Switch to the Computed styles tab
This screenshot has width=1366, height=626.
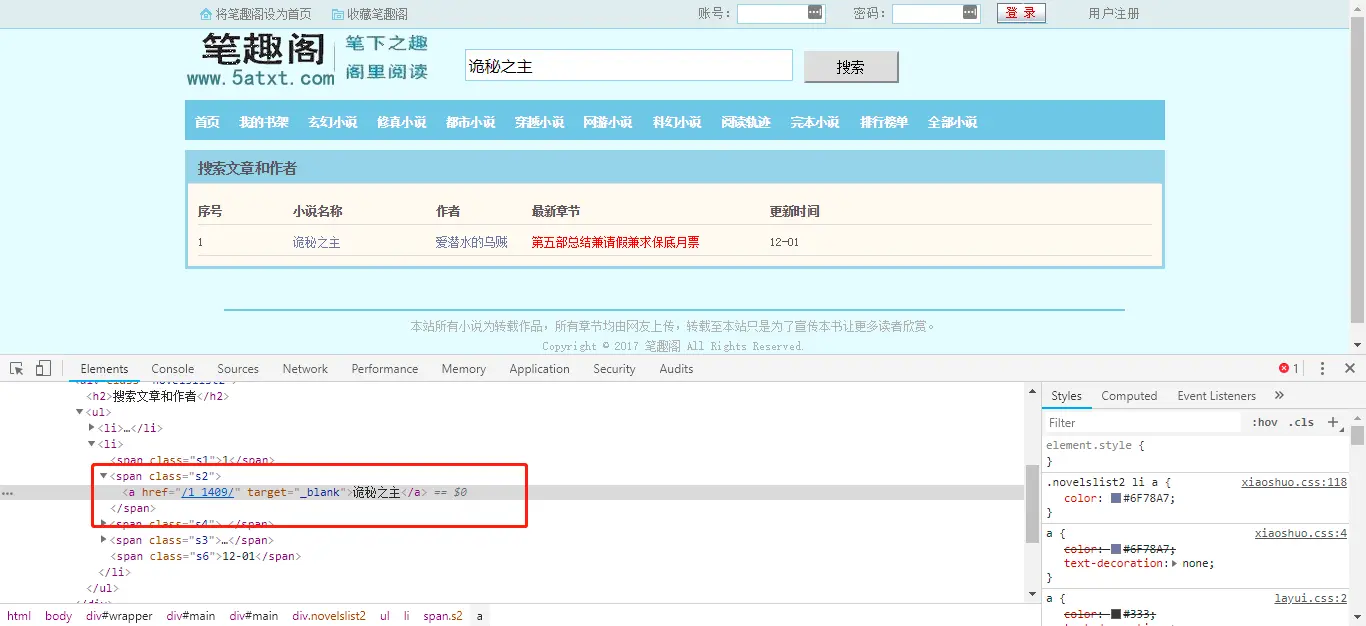[1129, 395]
